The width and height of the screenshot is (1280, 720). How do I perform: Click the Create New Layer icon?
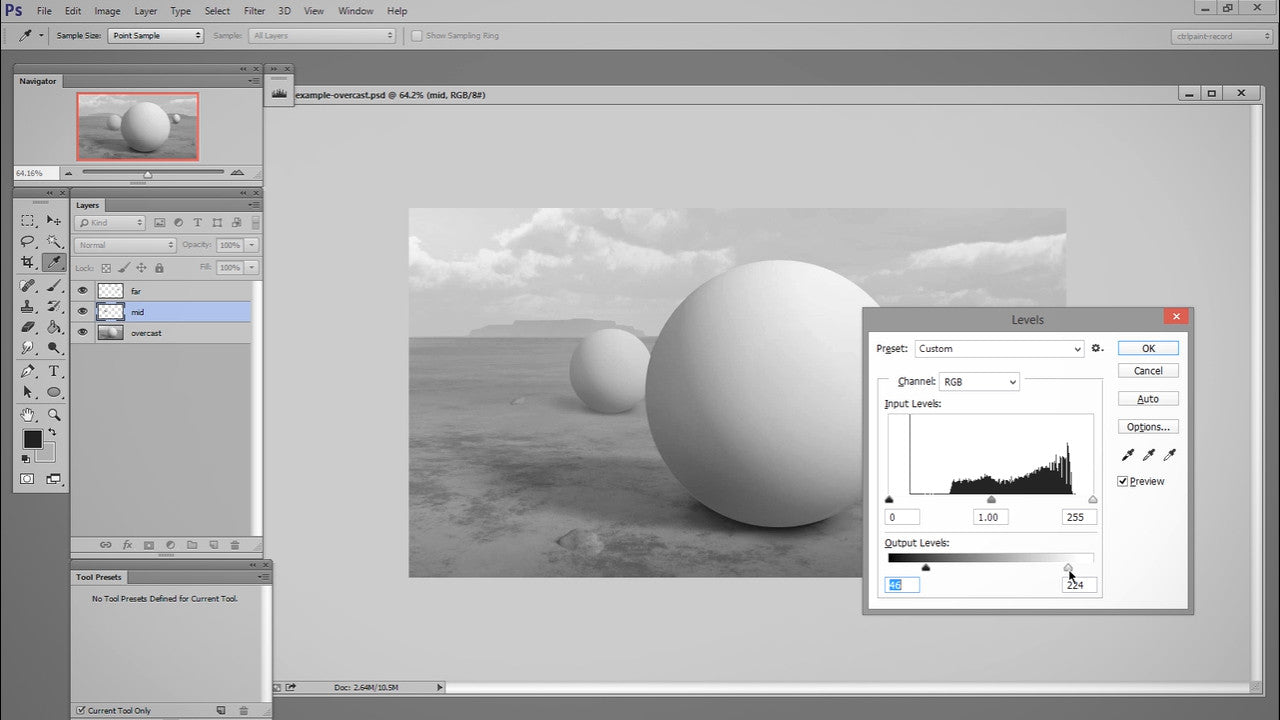click(x=213, y=545)
